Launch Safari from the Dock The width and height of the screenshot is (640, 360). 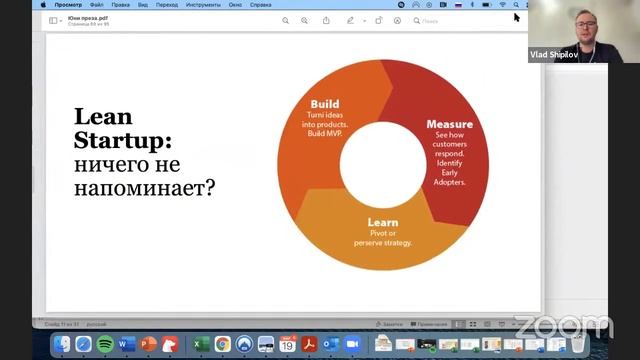pyautogui.click(x=83, y=344)
